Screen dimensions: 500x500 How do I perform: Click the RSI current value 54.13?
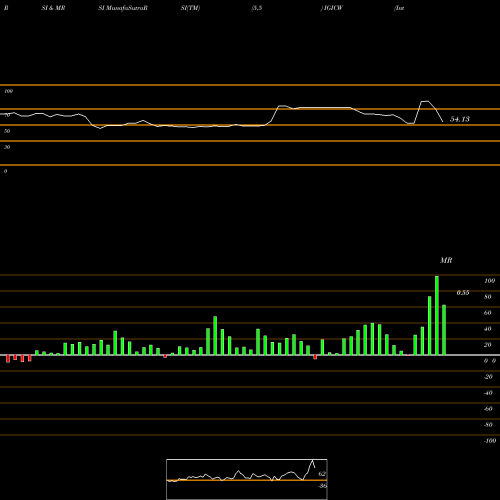[460, 119]
